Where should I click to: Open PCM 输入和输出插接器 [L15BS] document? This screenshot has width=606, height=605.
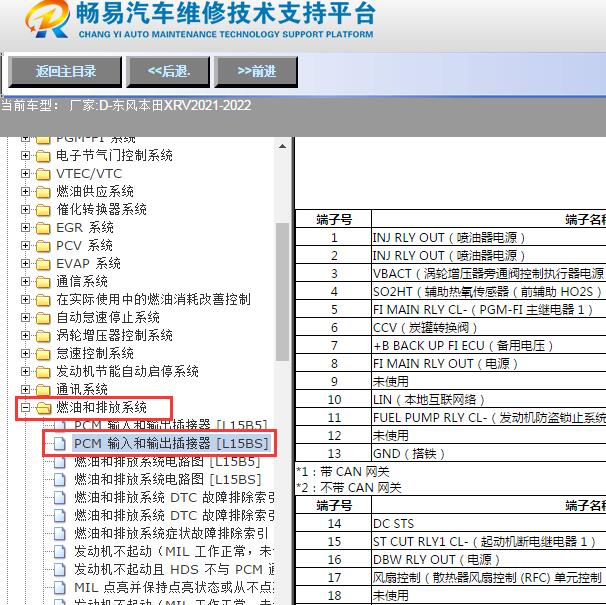click(x=171, y=443)
